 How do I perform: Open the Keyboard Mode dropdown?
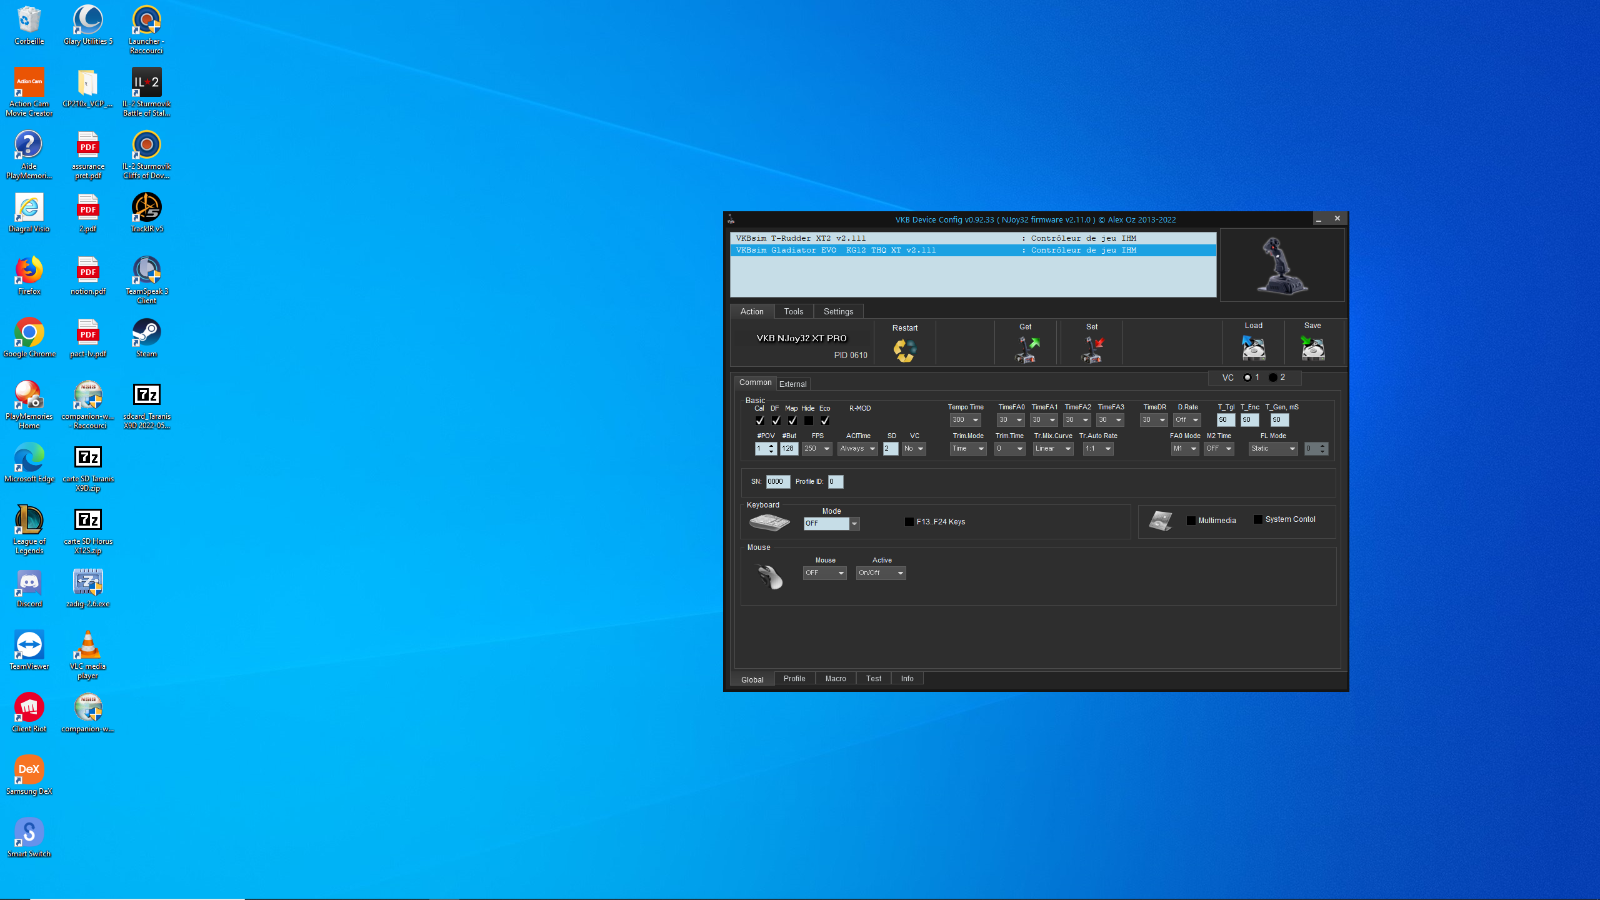[x=831, y=524]
